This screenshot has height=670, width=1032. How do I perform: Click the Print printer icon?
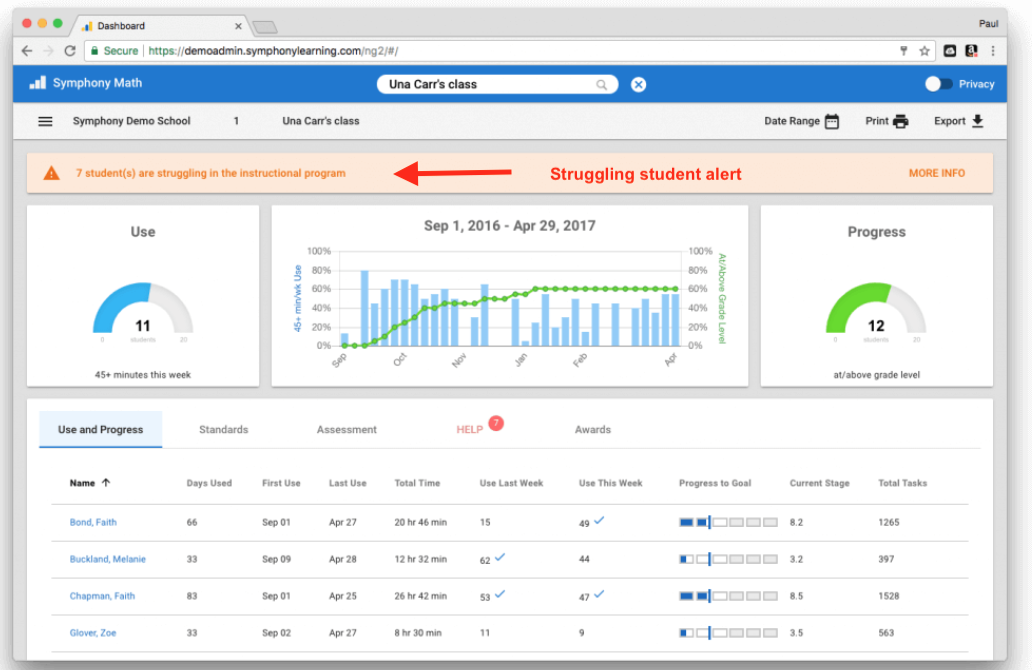[900, 121]
